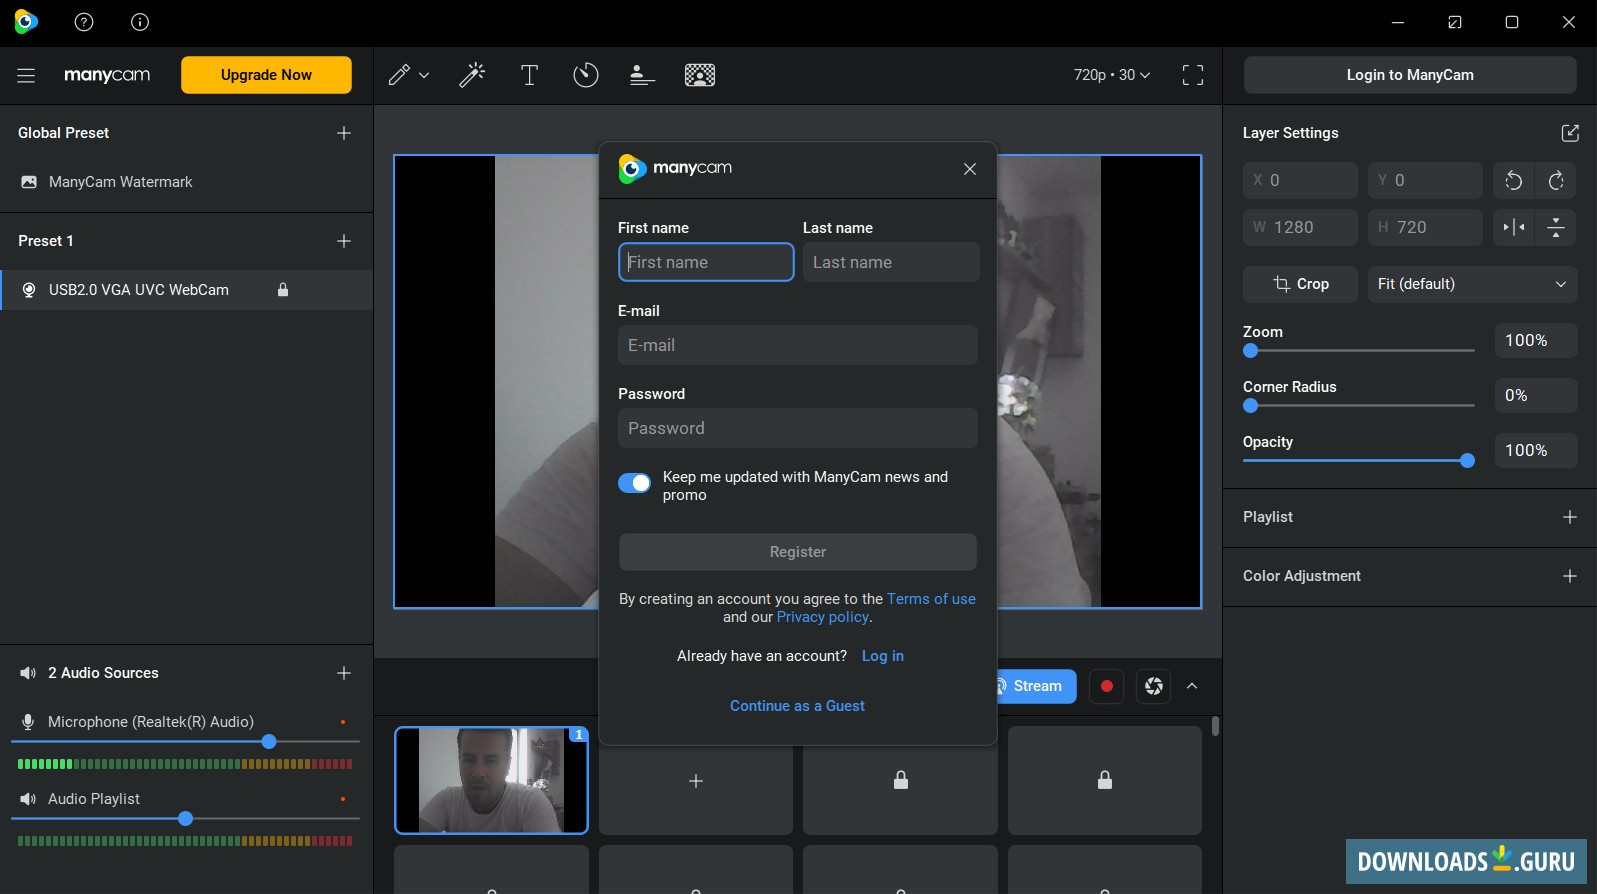Expand the Color Adjustment section
This screenshot has height=894, width=1597.
[1569, 576]
